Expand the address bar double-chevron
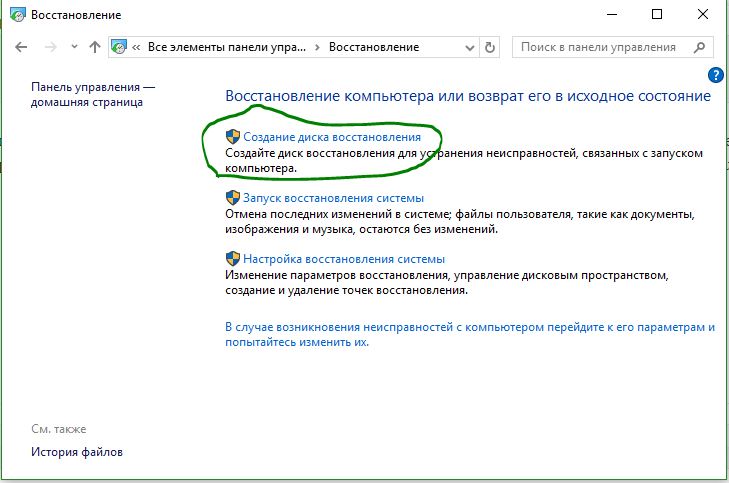The width and height of the screenshot is (729, 483). click(x=136, y=47)
